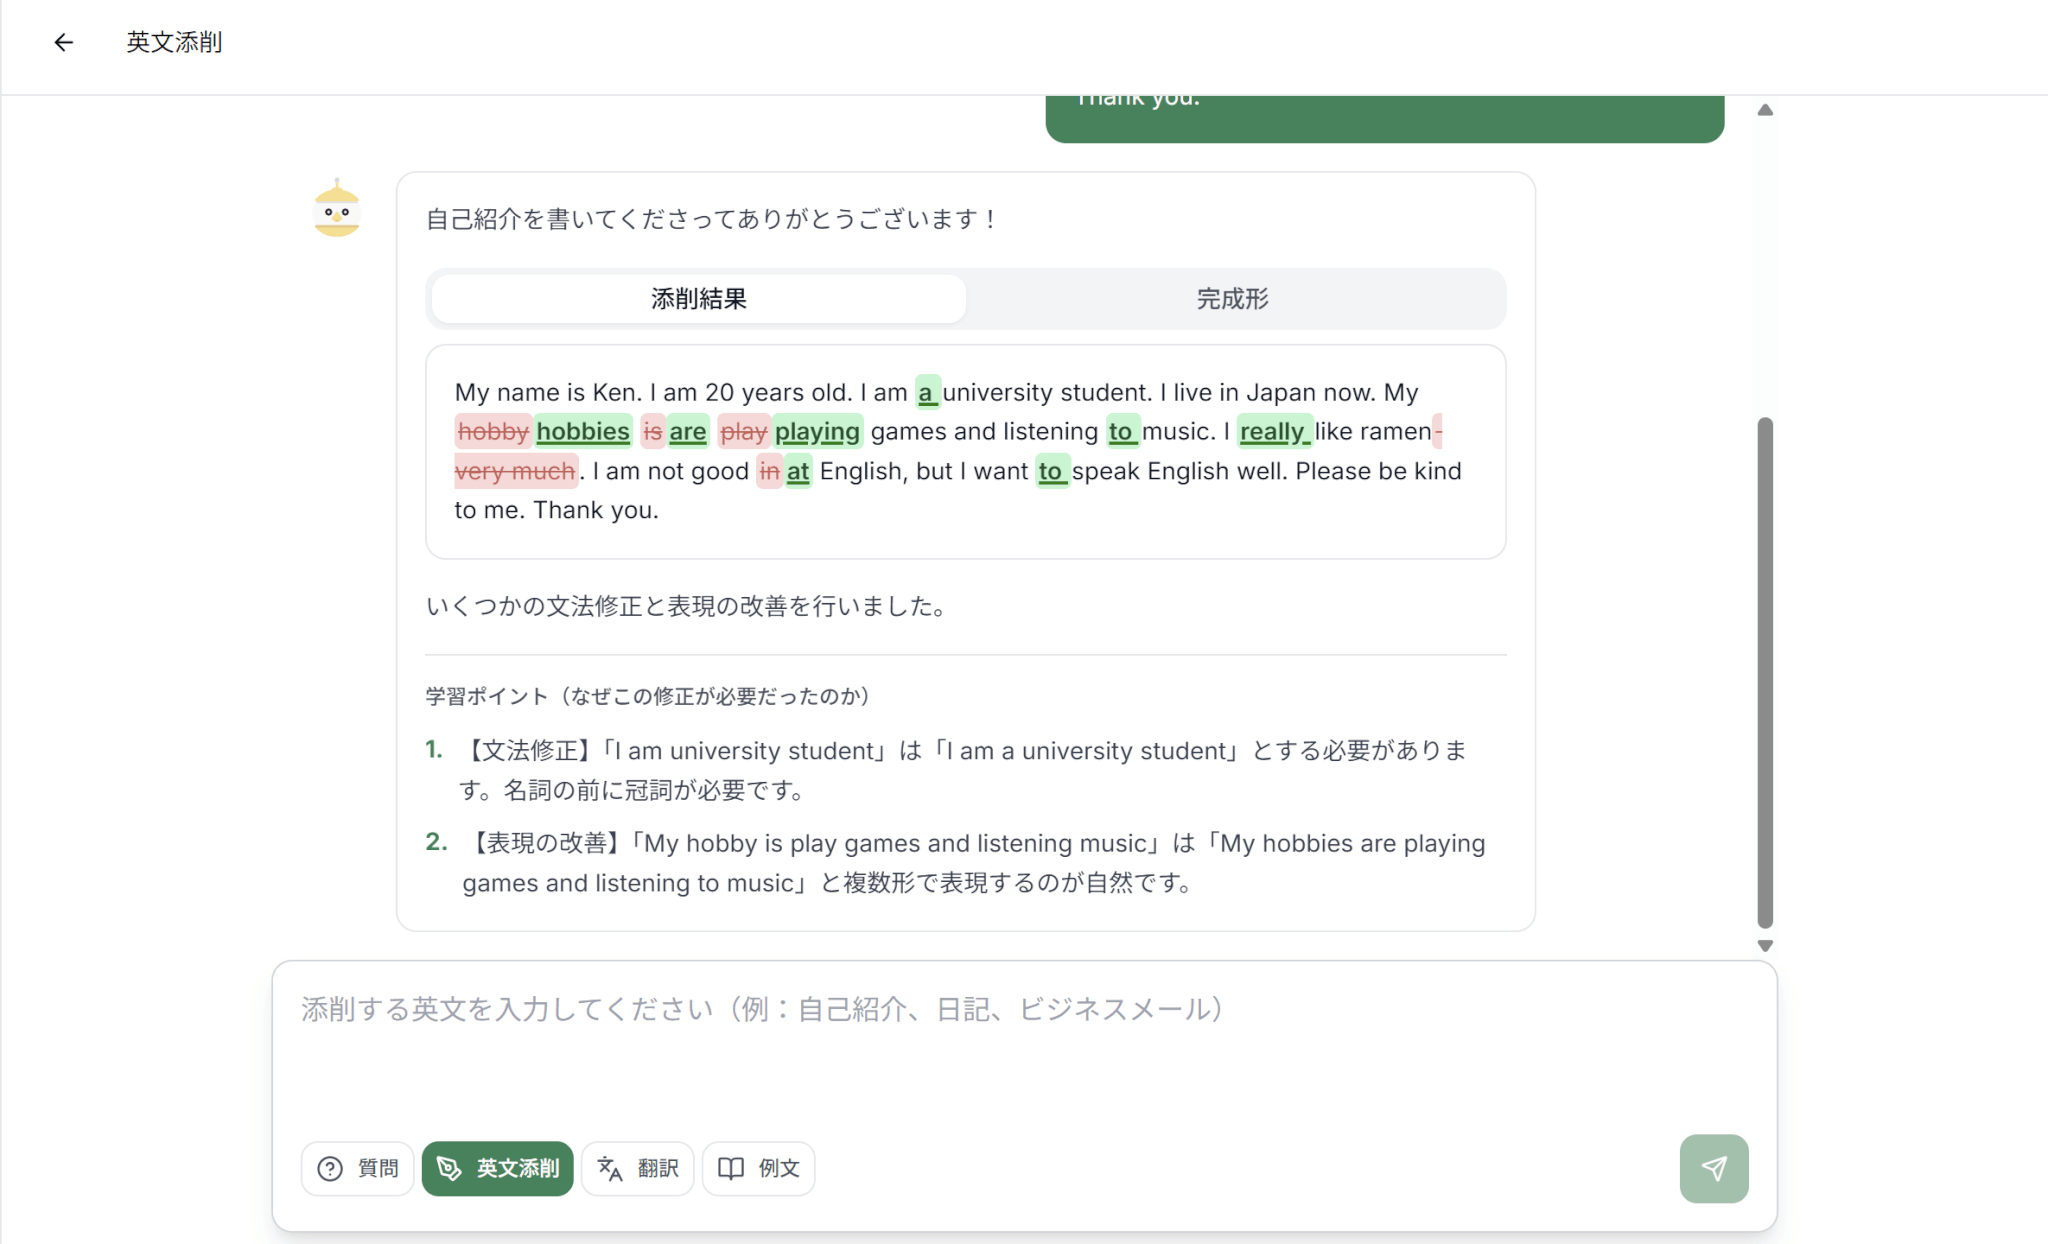
Task: Click the robot assistant avatar
Action: (337, 209)
